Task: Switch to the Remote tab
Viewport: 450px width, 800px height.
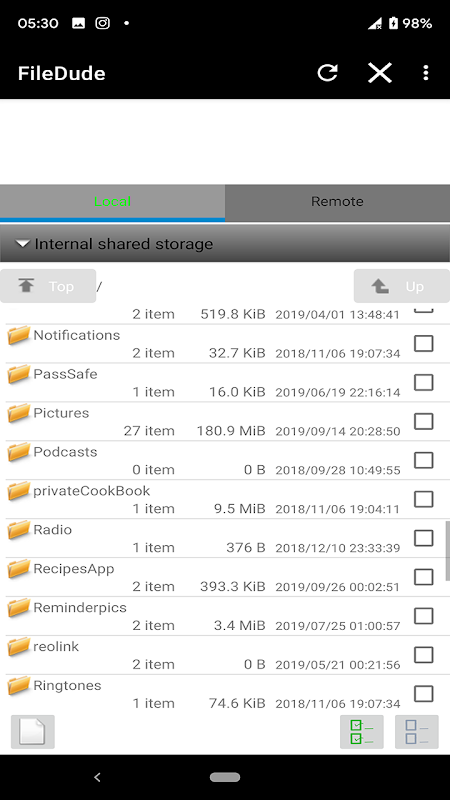Action: pyautogui.click(x=337, y=202)
